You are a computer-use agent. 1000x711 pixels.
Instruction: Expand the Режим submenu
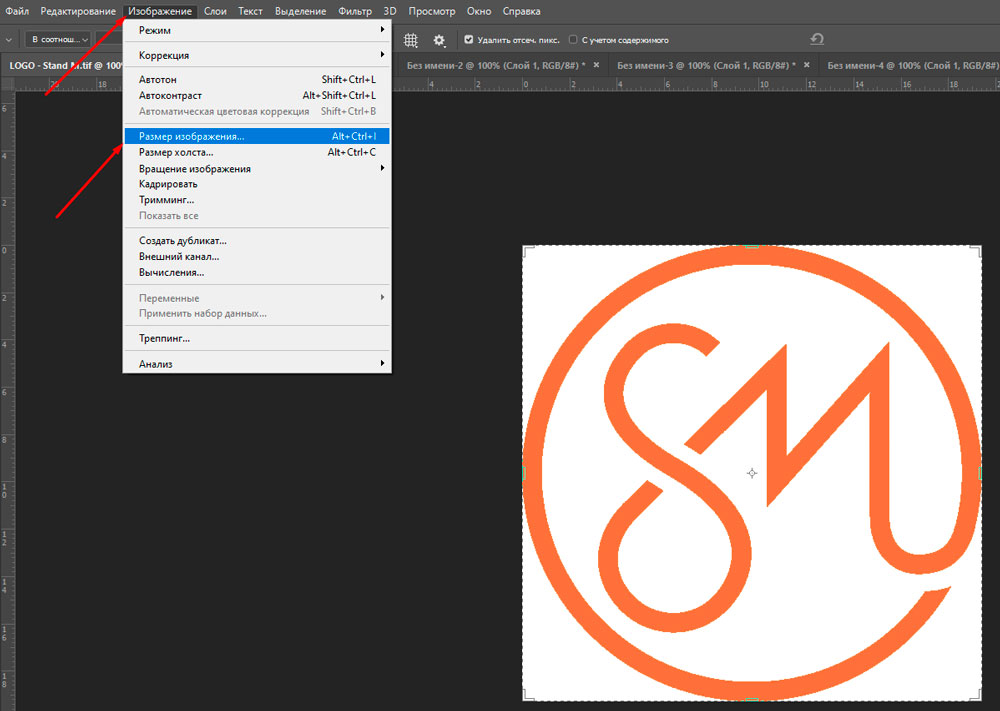tap(256, 30)
